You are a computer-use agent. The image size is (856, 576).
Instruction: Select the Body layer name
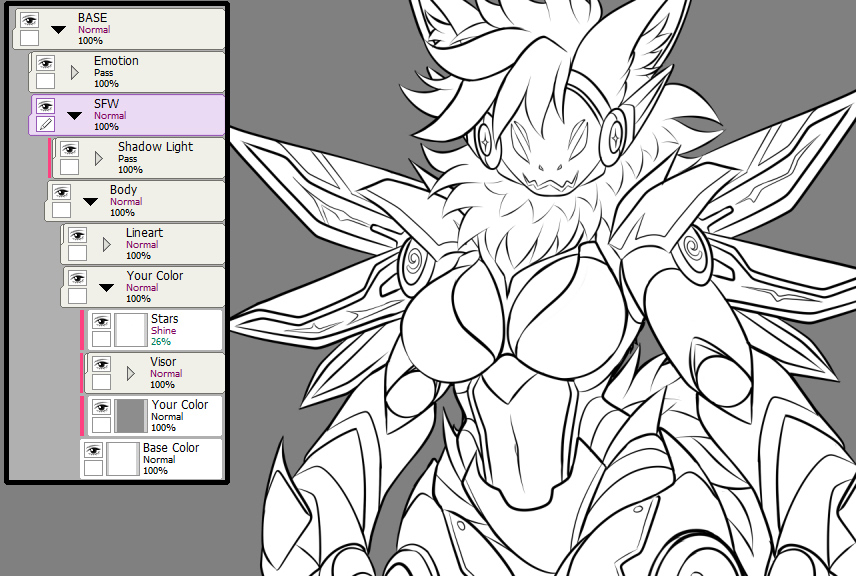point(123,190)
